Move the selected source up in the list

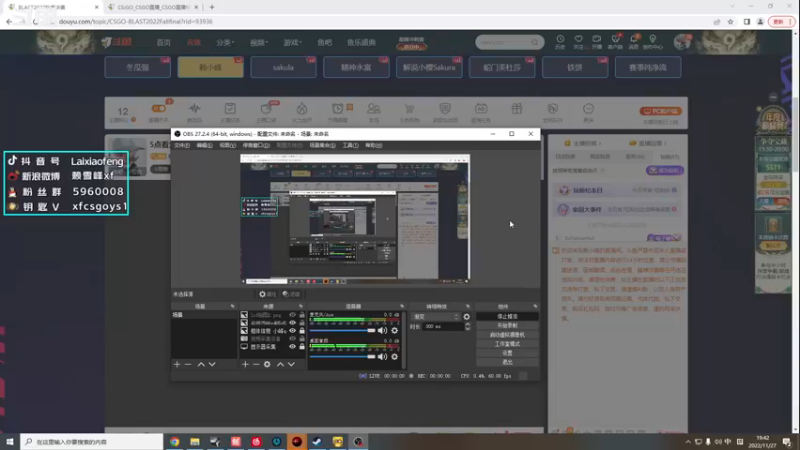pos(280,364)
